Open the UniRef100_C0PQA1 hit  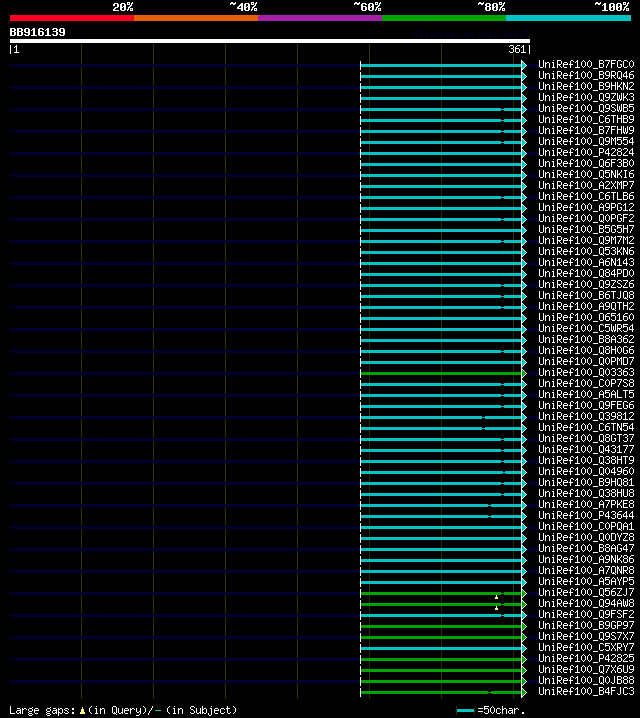click(x=586, y=526)
